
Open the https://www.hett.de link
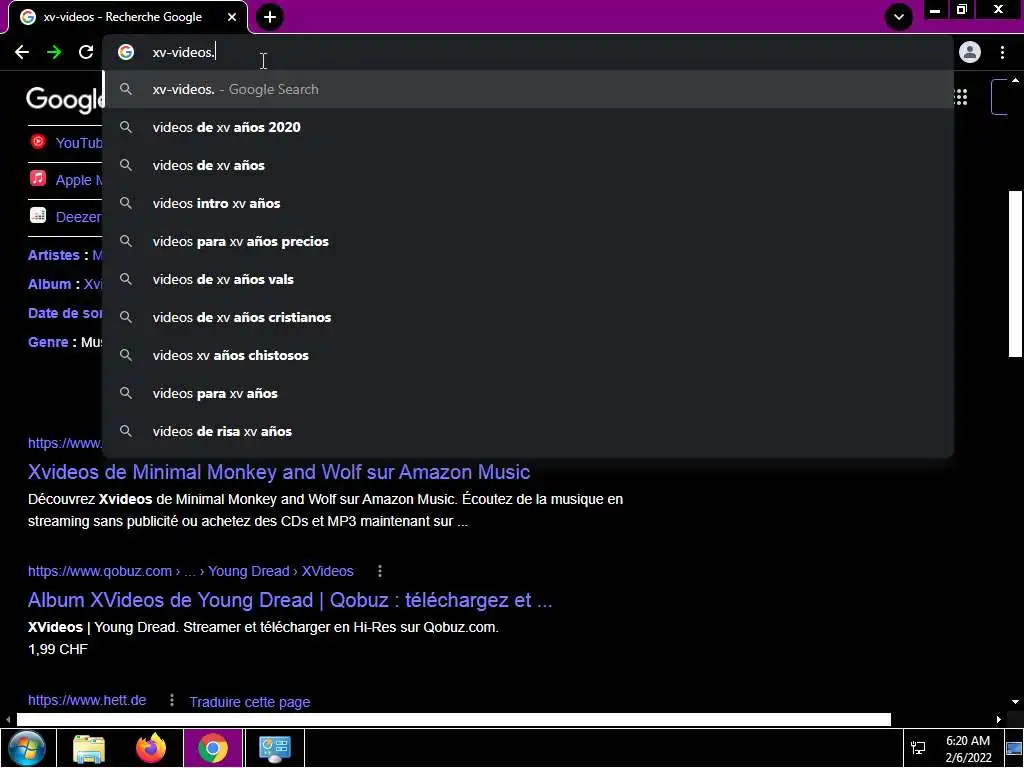pyautogui.click(x=87, y=700)
